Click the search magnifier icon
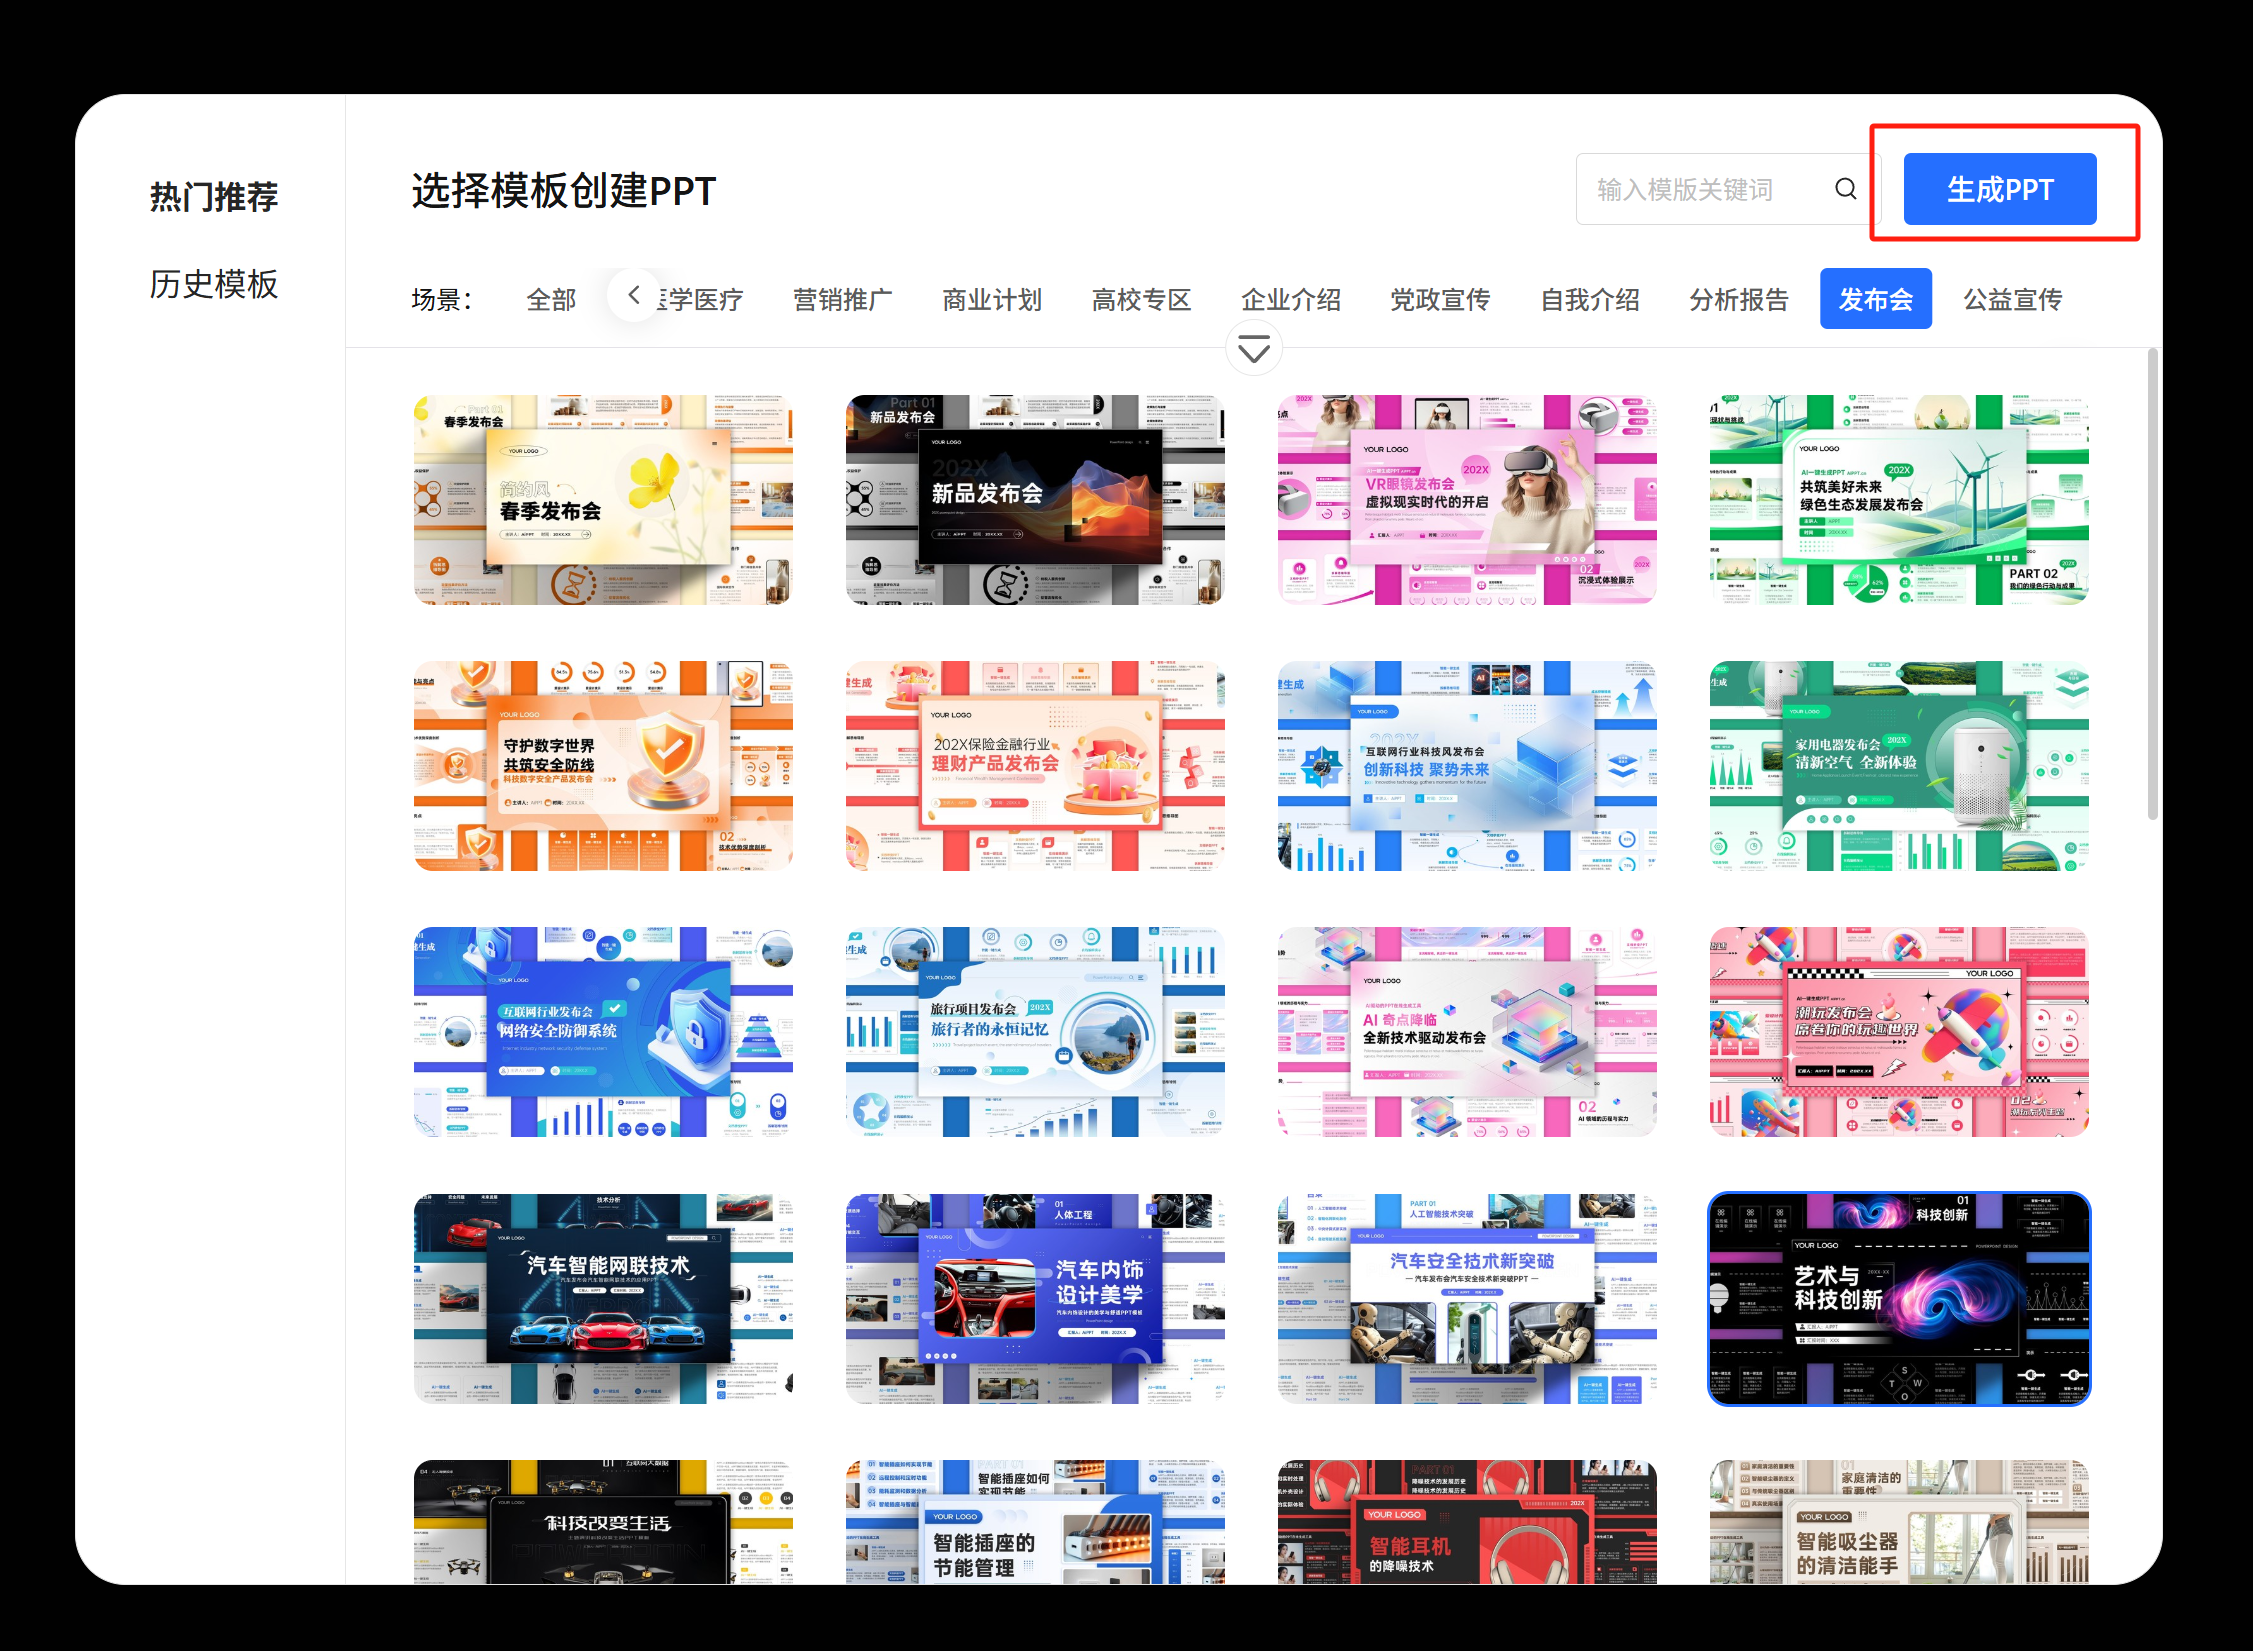 pyautogui.click(x=1845, y=189)
